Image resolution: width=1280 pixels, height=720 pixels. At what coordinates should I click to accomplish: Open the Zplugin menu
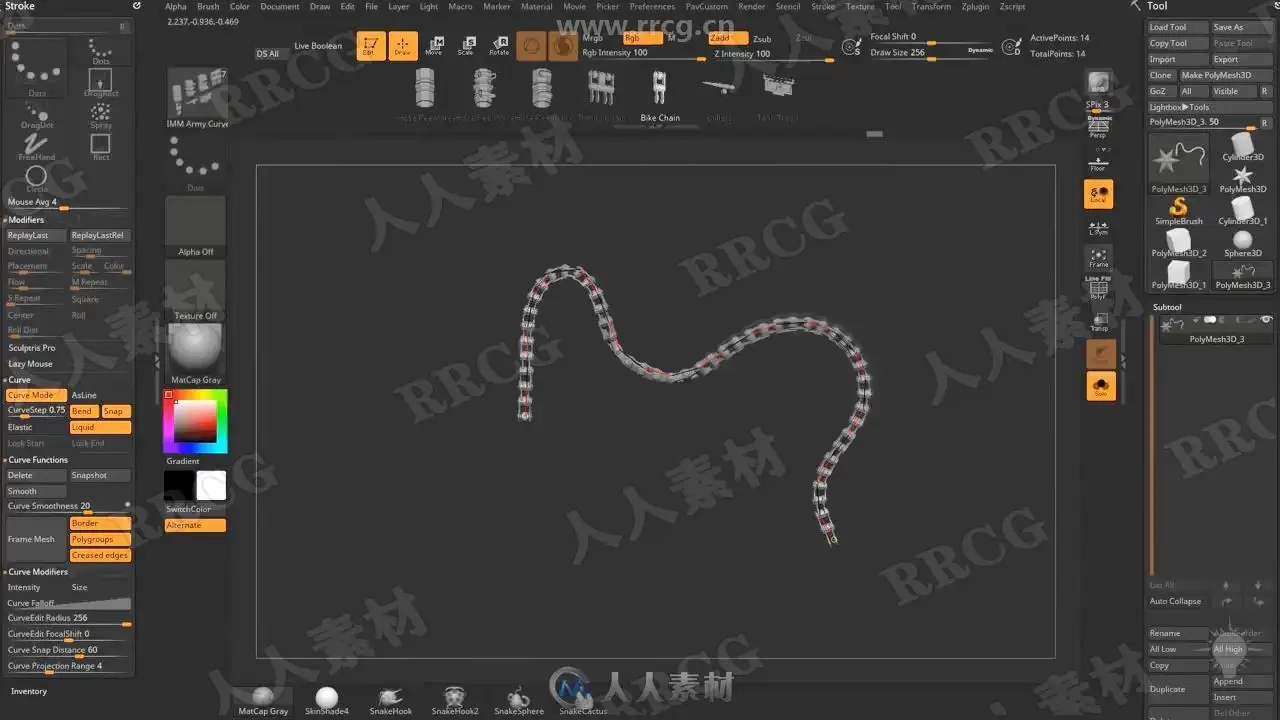pyautogui.click(x=975, y=6)
